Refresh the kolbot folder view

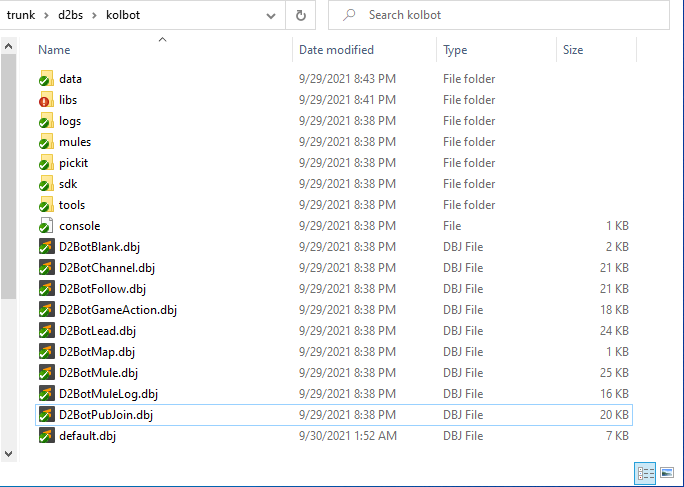point(301,15)
